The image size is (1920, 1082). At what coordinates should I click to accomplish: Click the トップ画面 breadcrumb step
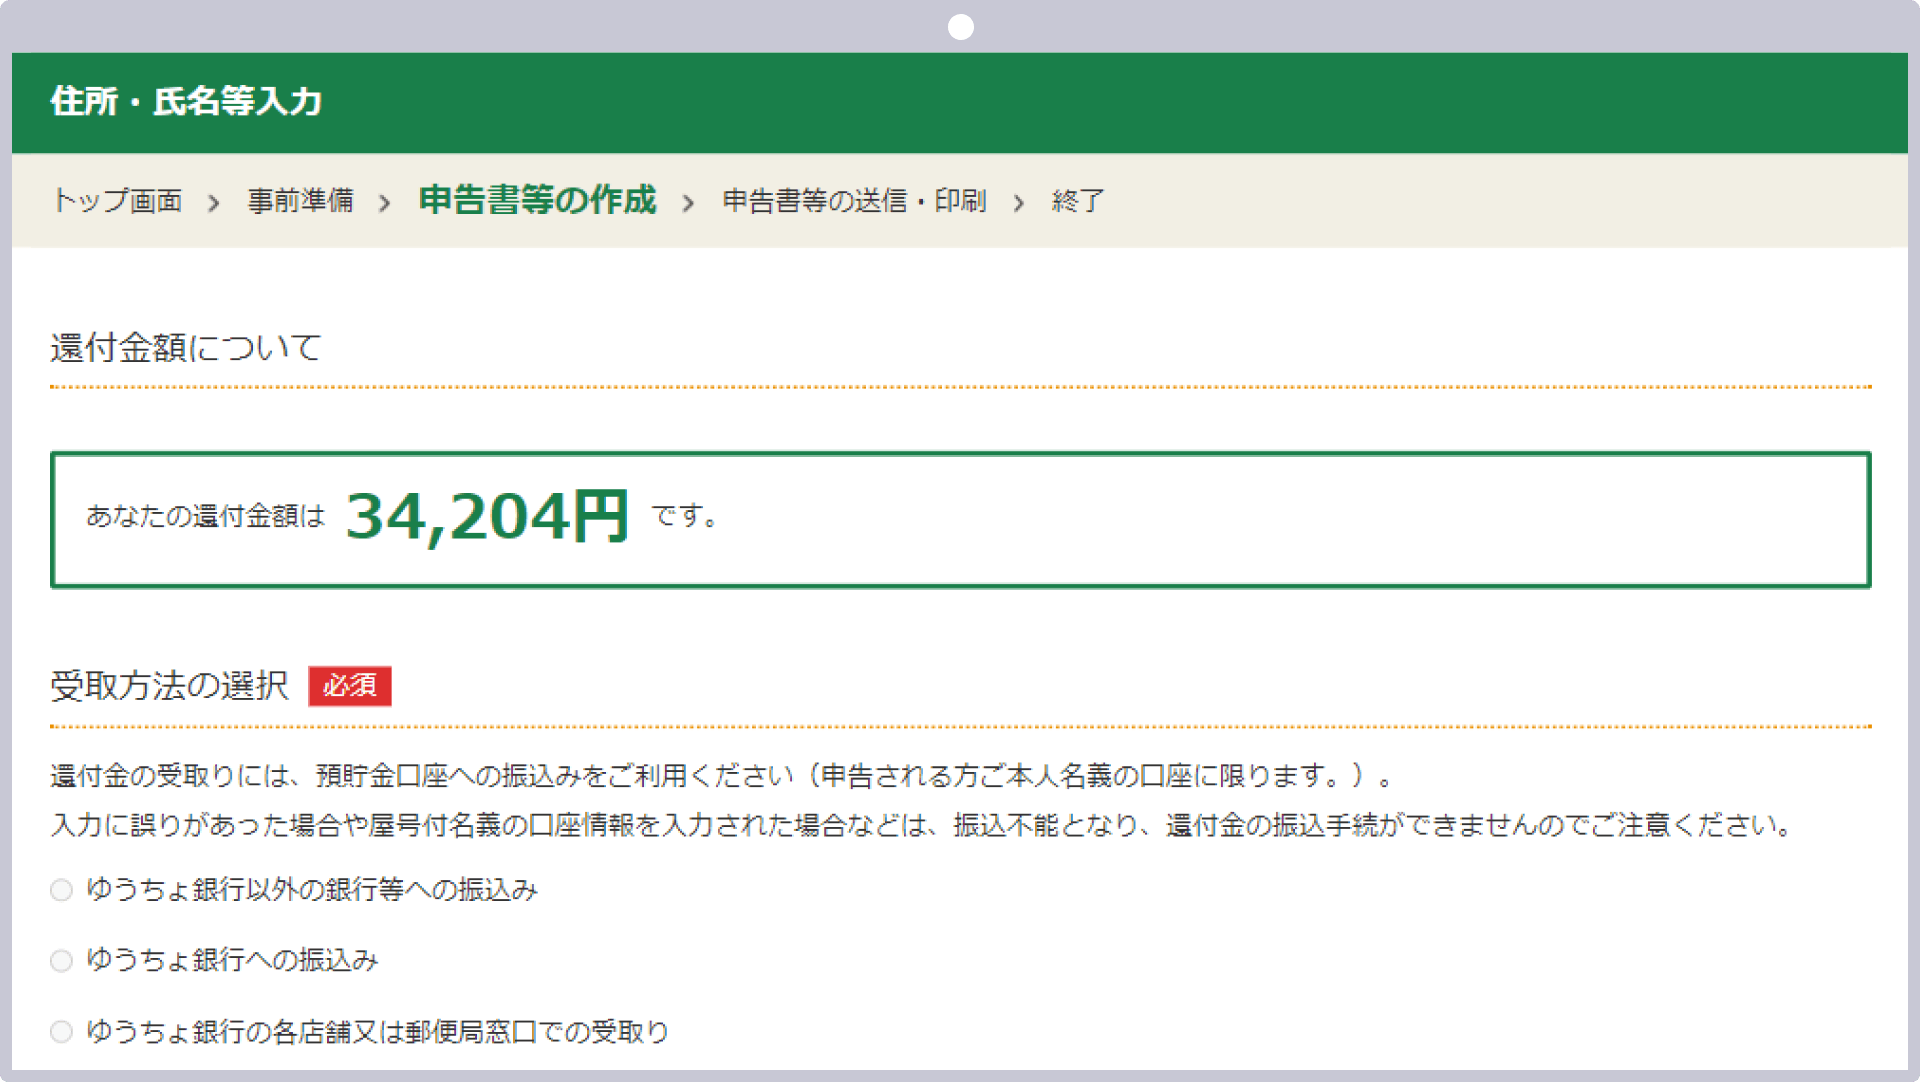[117, 201]
